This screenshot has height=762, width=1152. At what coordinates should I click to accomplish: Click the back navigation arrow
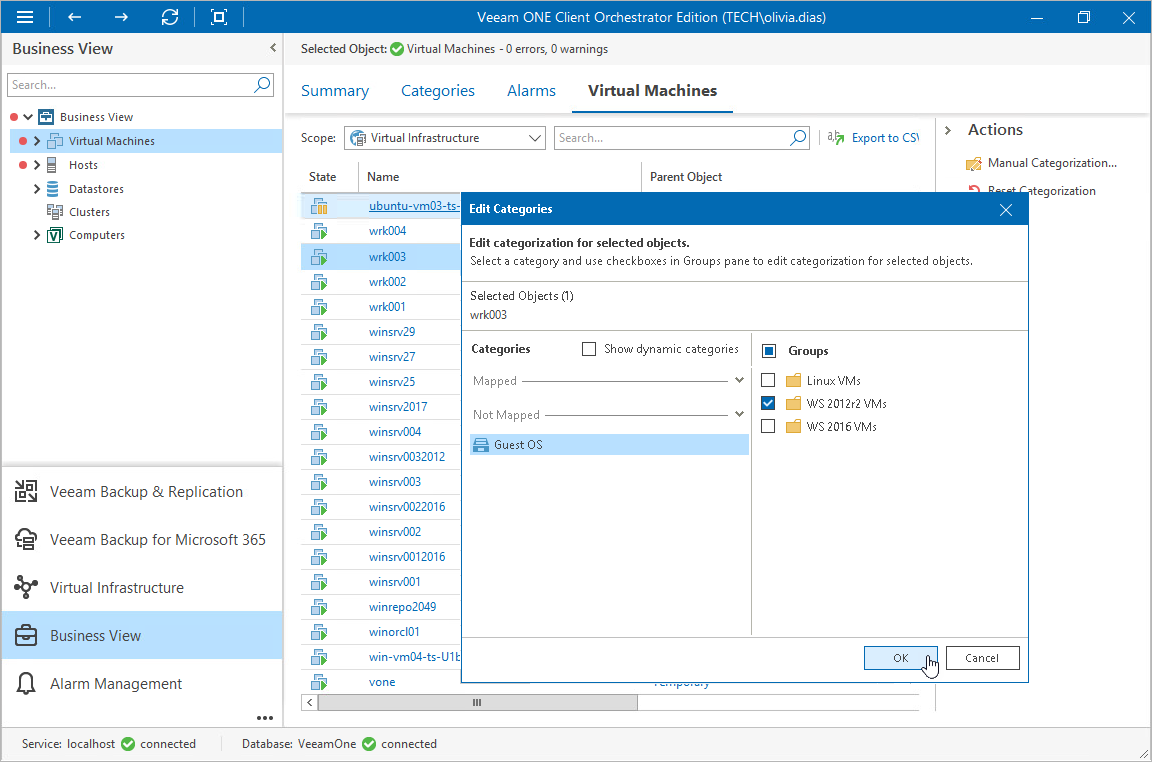click(x=74, y=17)
